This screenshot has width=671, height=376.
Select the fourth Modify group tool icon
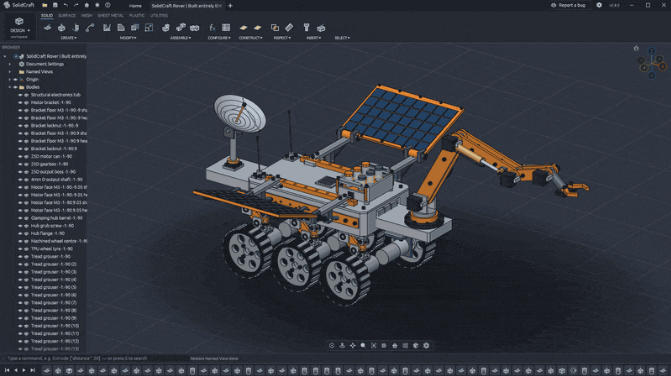click(x=149, y=28)
